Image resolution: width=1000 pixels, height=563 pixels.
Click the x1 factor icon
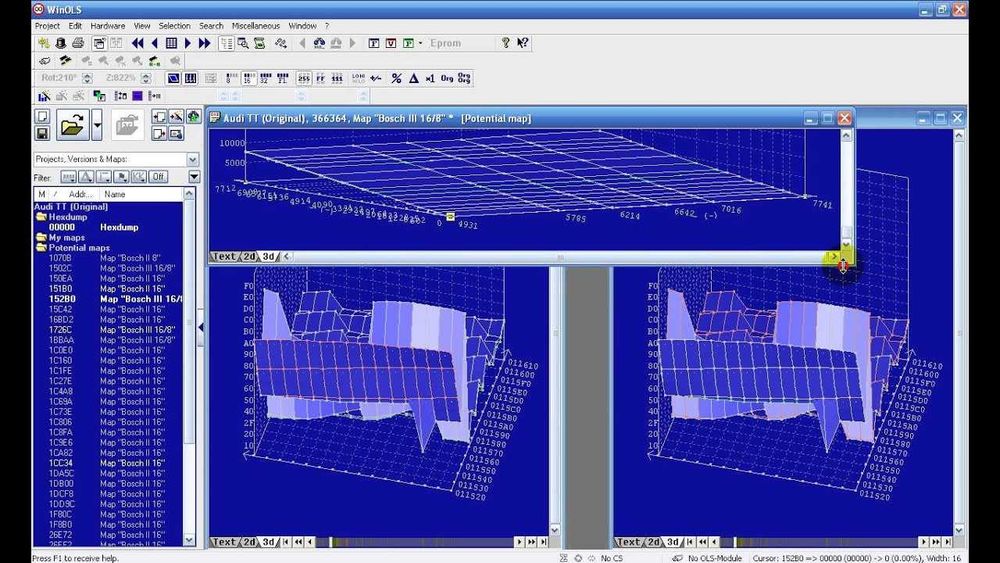(430, 78)
